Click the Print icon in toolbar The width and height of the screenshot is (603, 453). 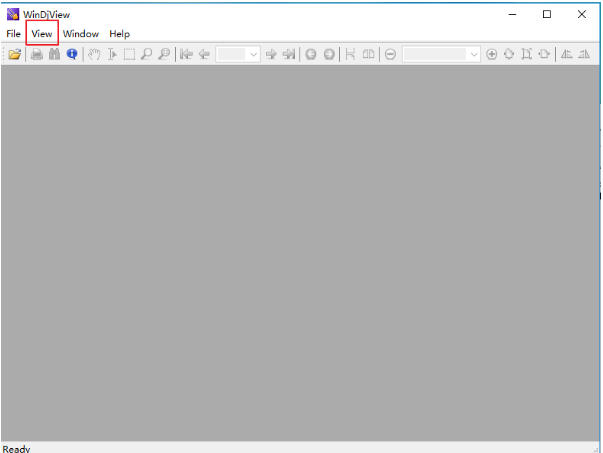click(37, 54)
